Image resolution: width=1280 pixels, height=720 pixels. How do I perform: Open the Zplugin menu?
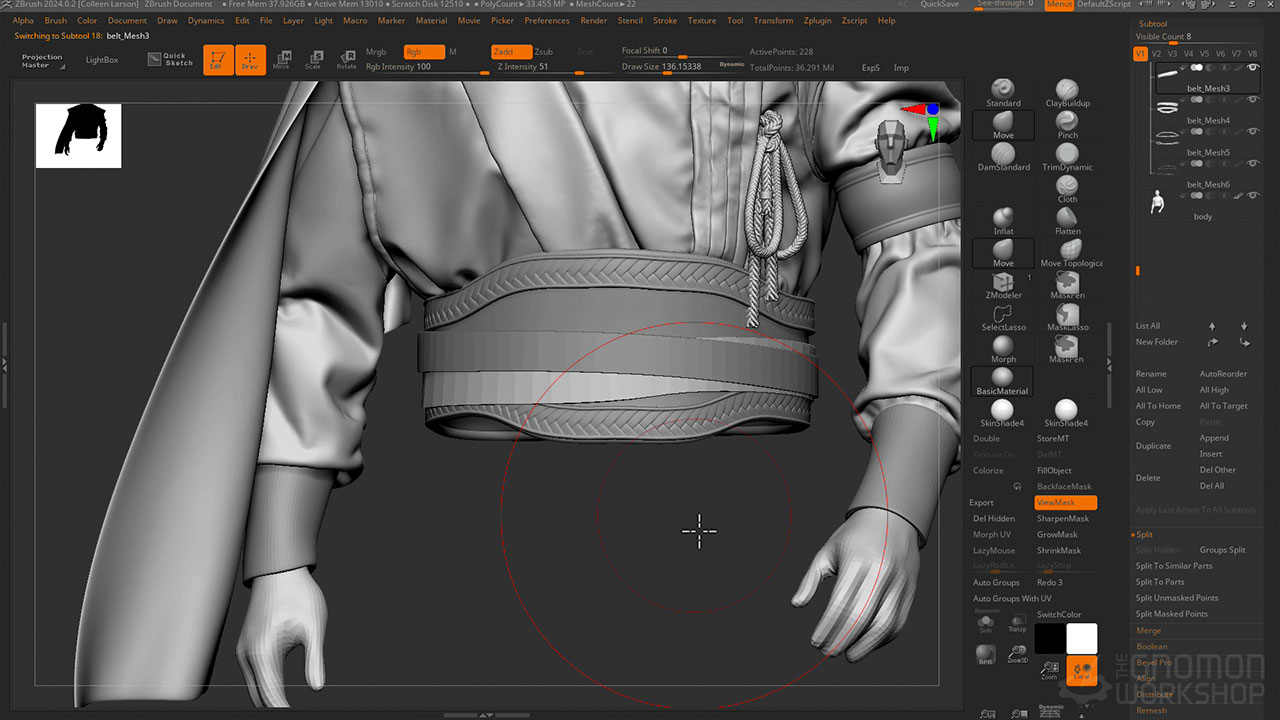coord(817,20)
